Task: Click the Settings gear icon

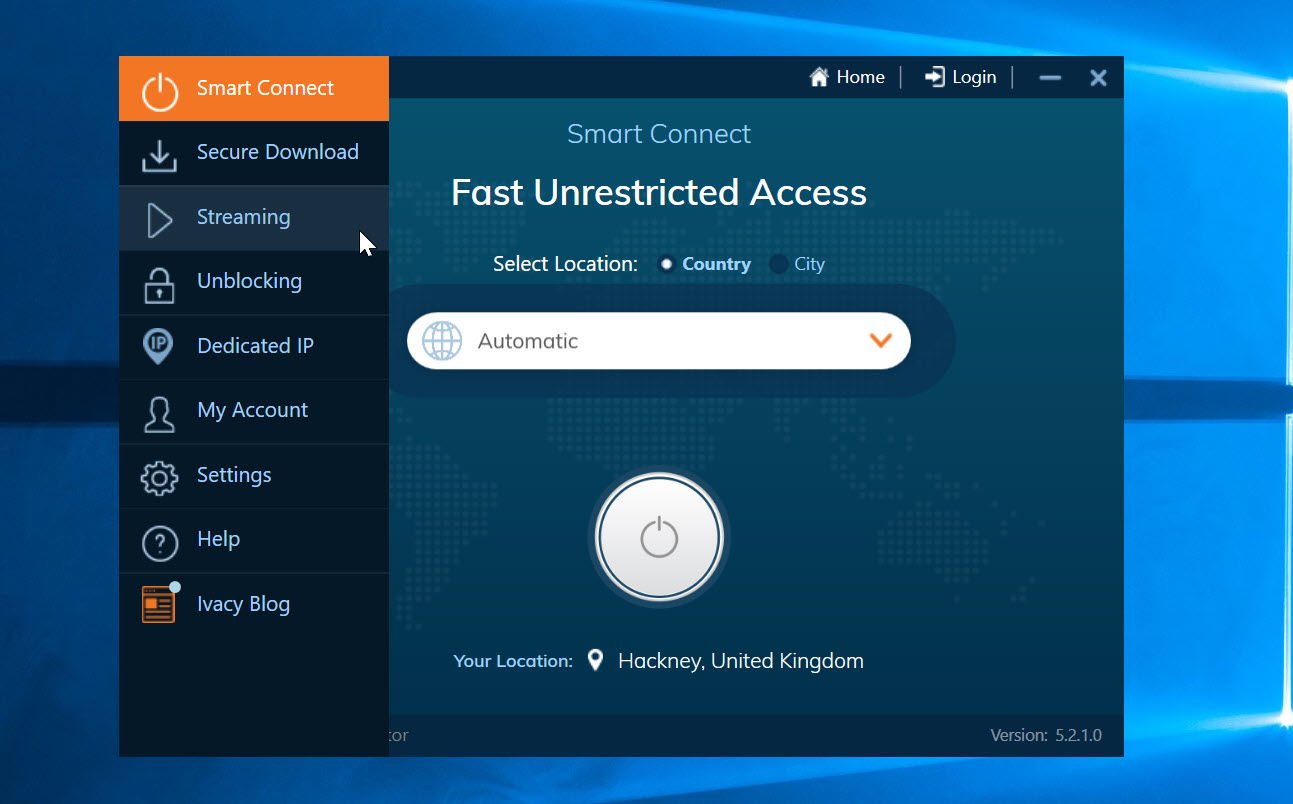Action: (x=158, y=477)
